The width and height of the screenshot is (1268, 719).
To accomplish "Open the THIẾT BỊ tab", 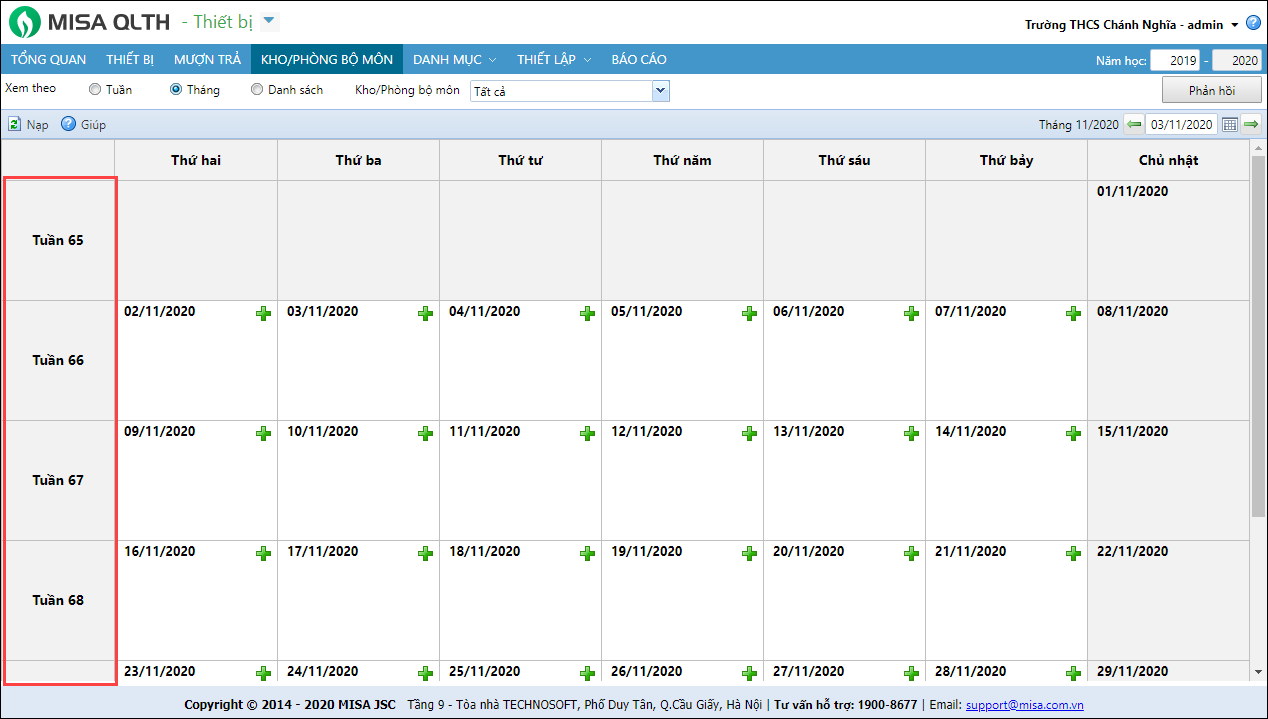I will tap(130, 59).
